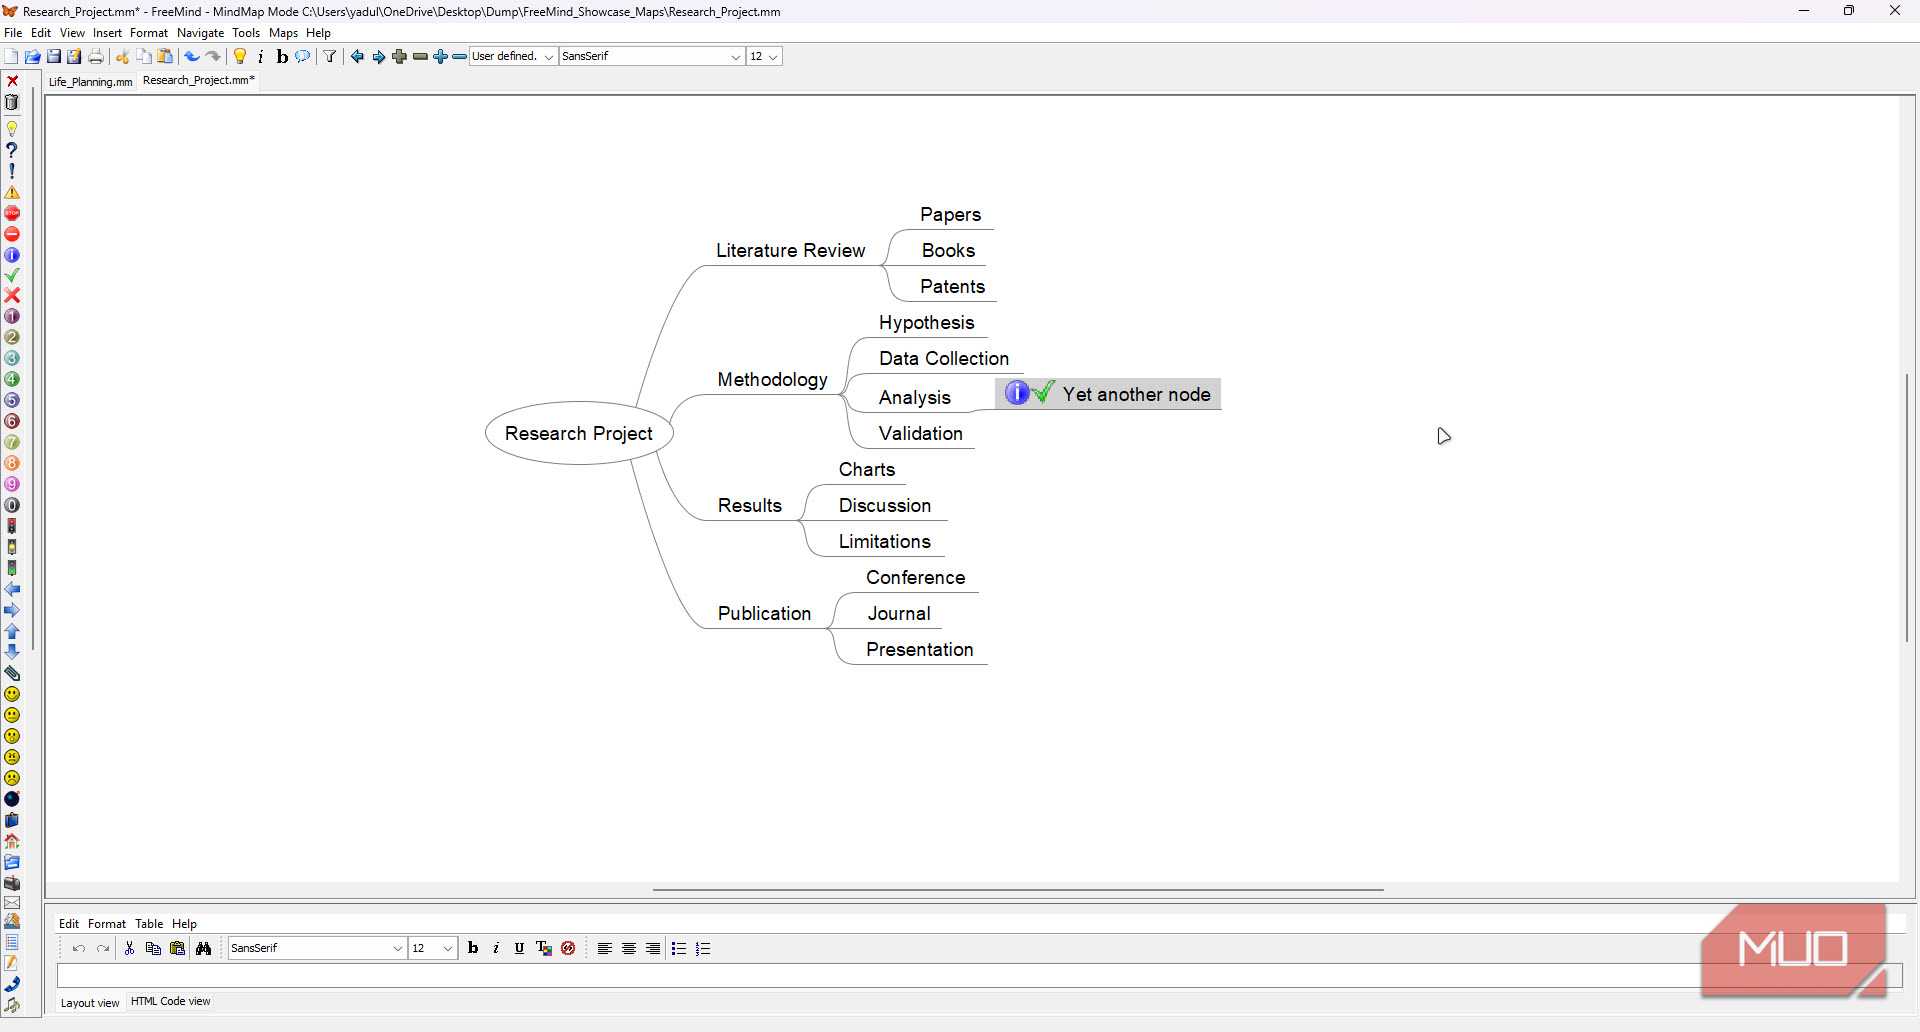1920x1032 pixels.
Task: Open the Insert menu
Action: click(107, 33)
